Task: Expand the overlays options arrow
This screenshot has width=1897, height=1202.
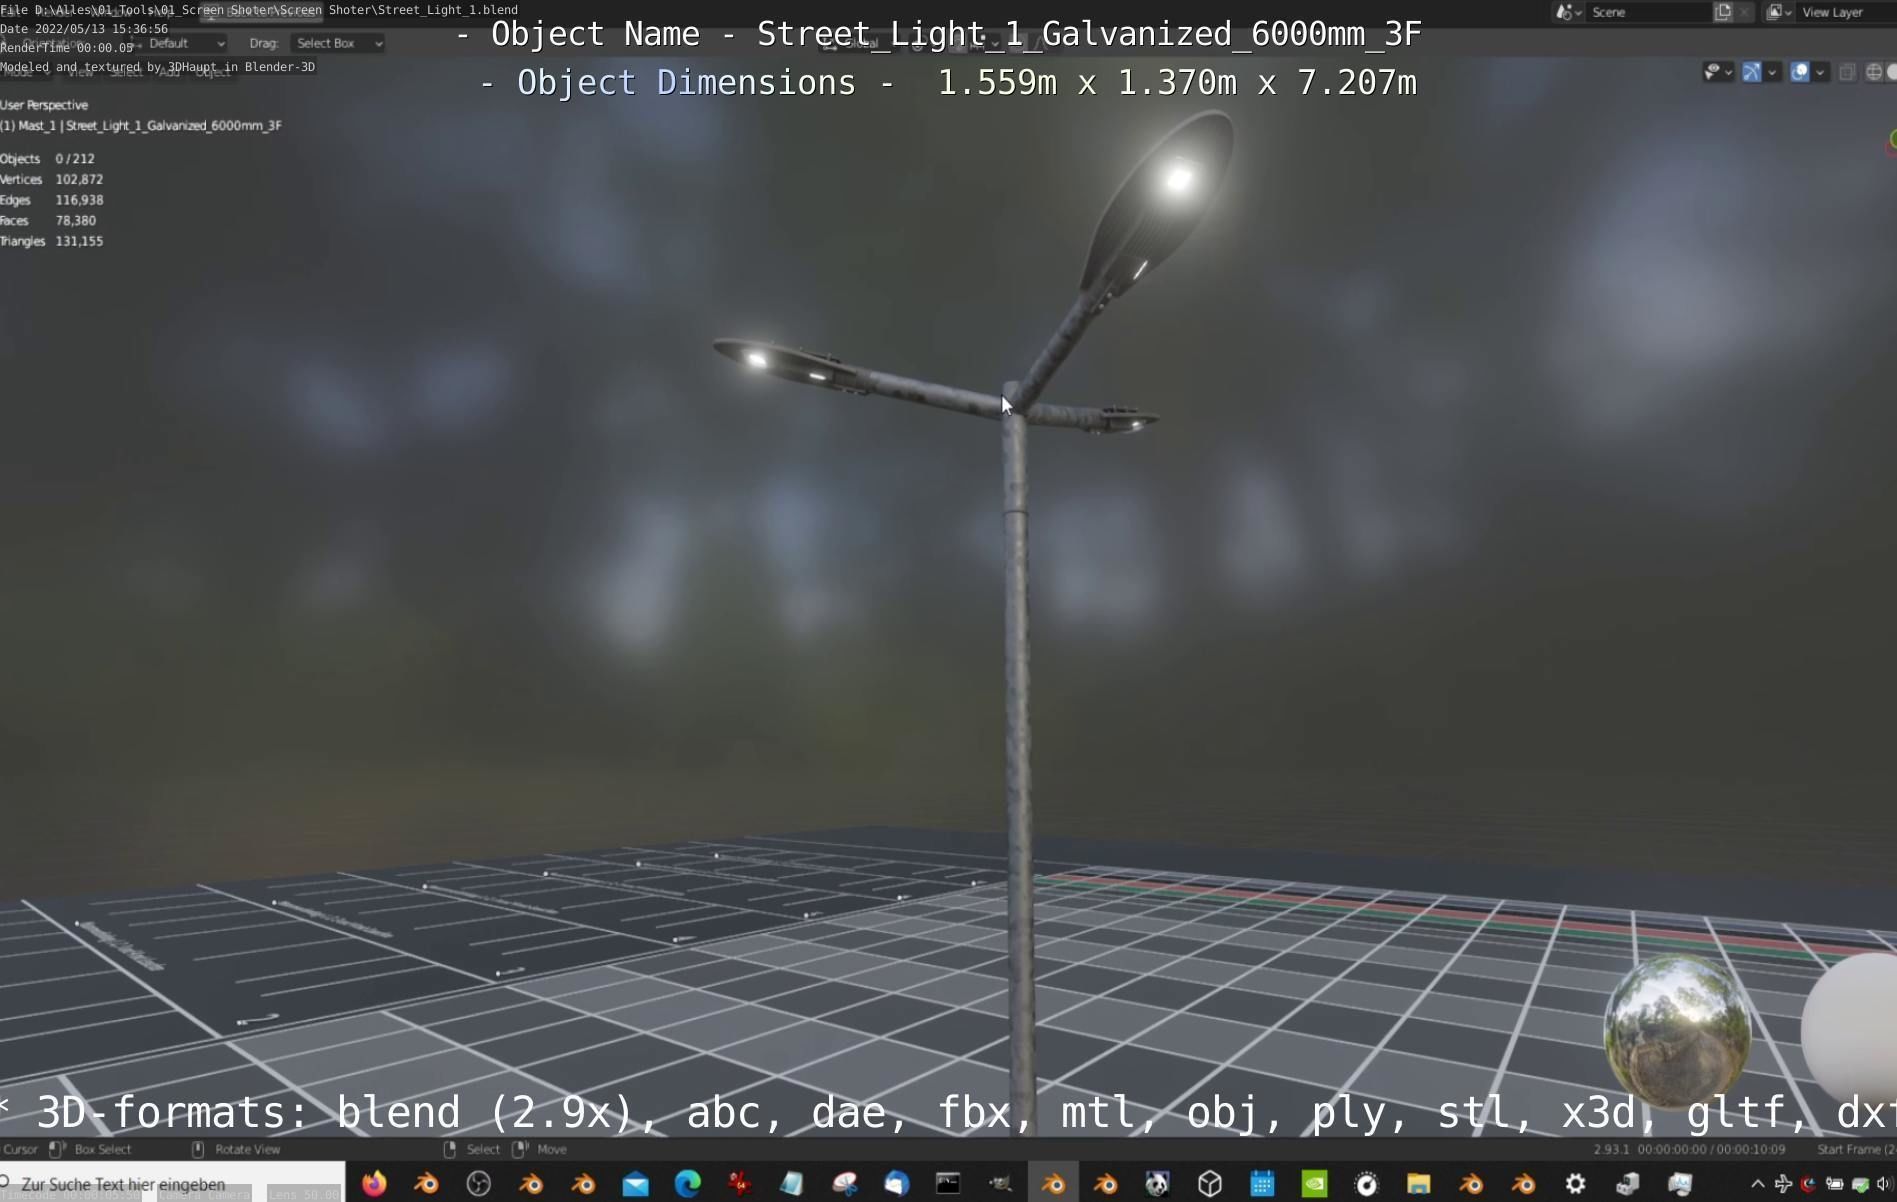Action: 1820,72
